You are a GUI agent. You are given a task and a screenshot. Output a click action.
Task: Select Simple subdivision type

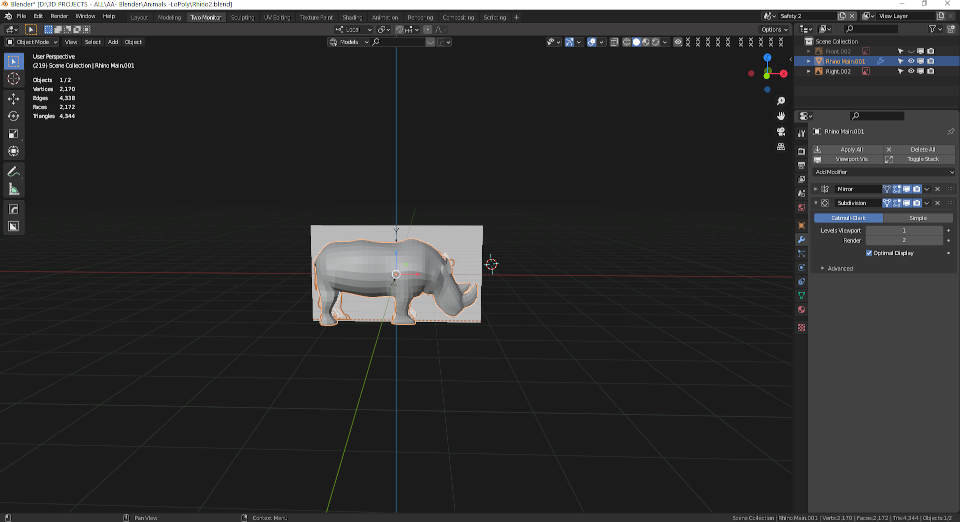(x=918, y=218)
